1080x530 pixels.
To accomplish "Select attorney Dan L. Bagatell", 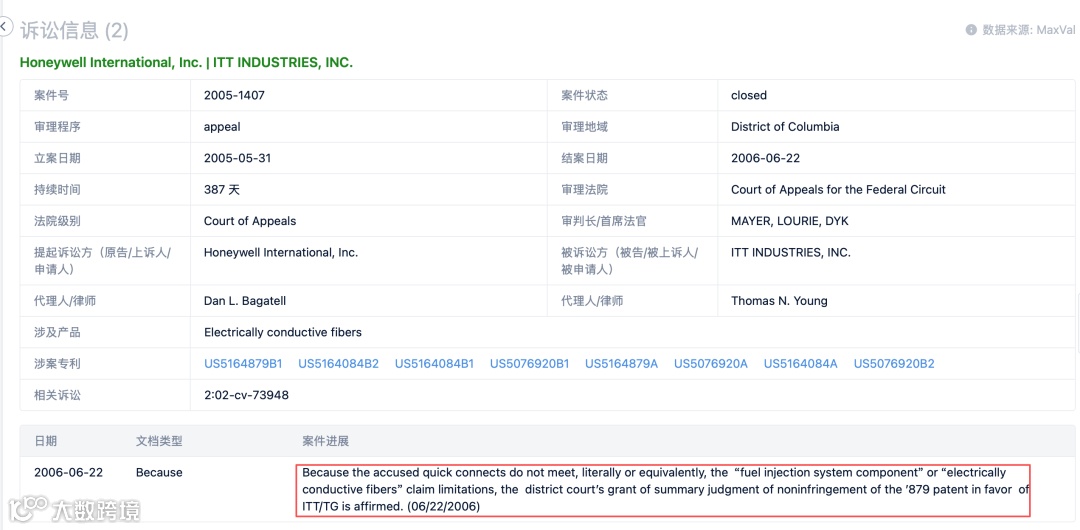I will tap(247, 300).
